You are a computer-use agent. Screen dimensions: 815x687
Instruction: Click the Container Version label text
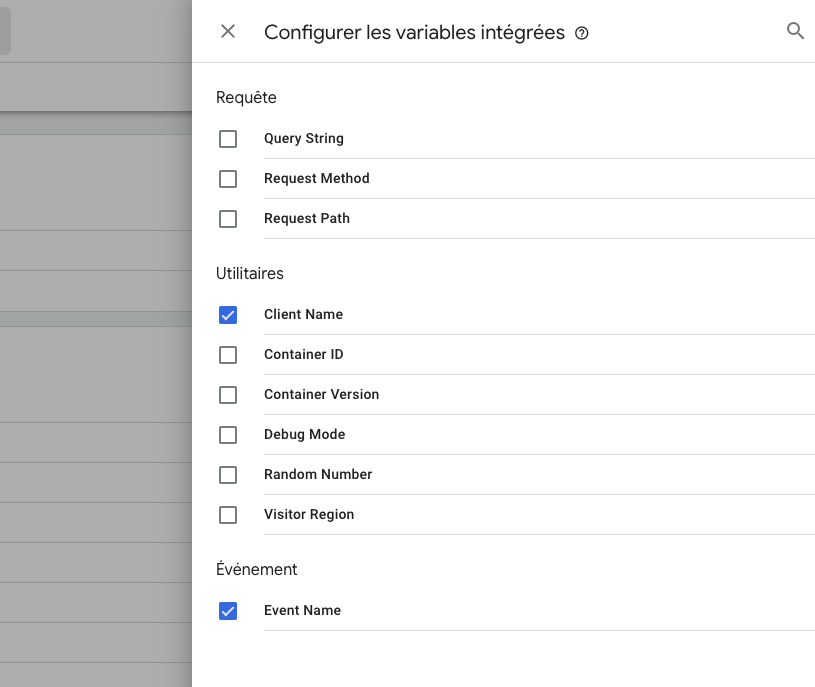pos(321,394)
